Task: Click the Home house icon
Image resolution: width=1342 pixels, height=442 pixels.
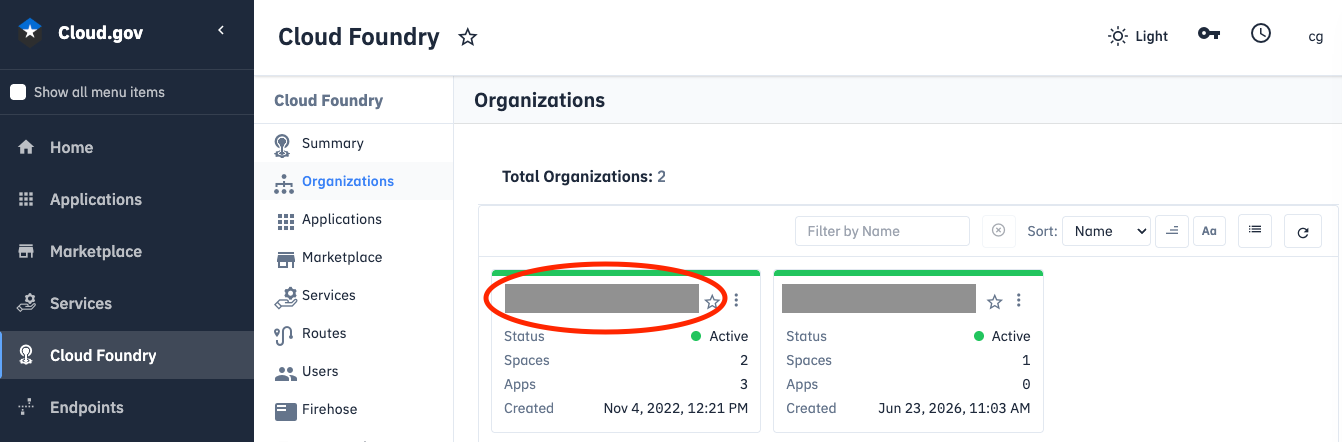Action: point(27,147)
